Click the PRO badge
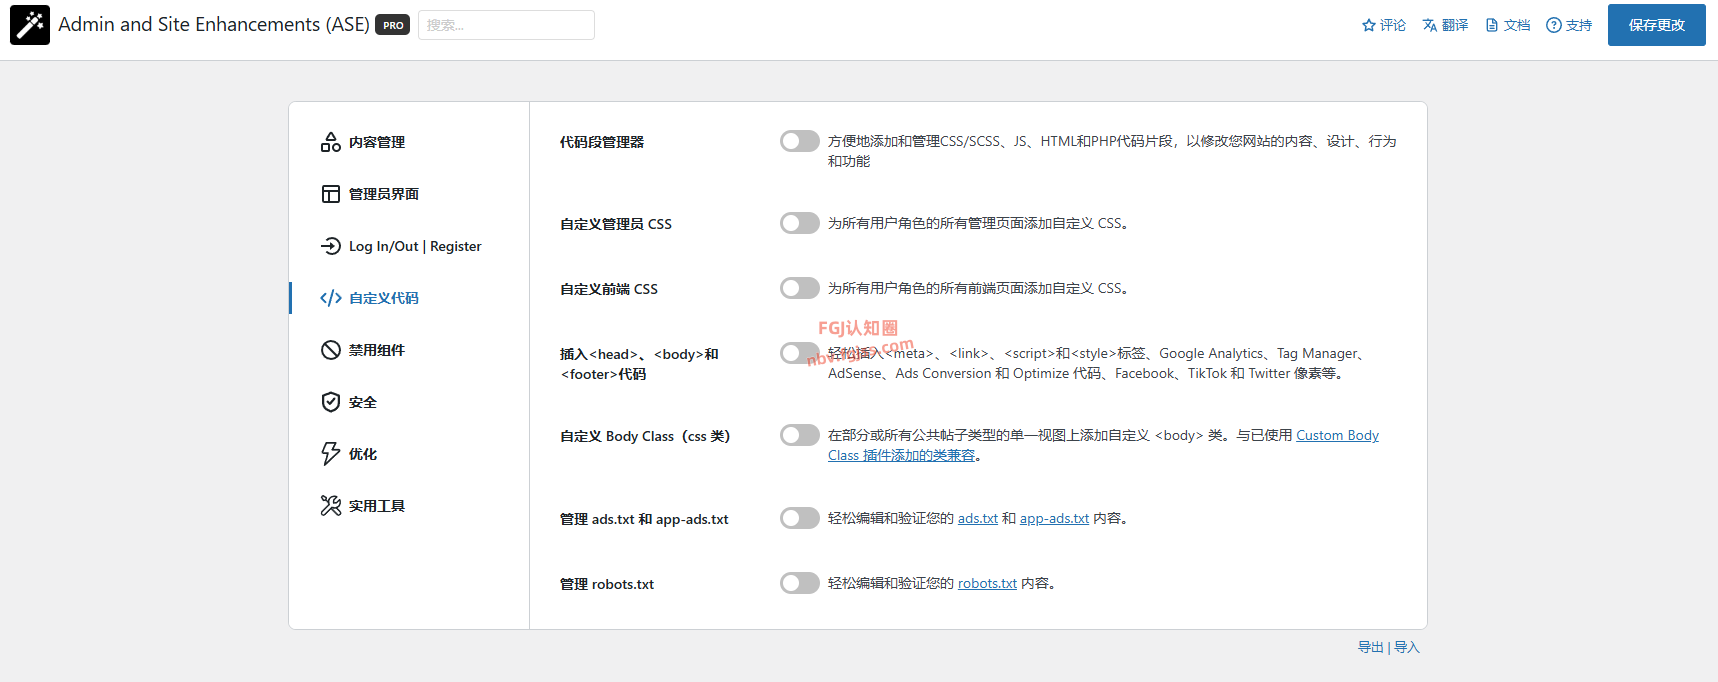 tap(393, 25)
